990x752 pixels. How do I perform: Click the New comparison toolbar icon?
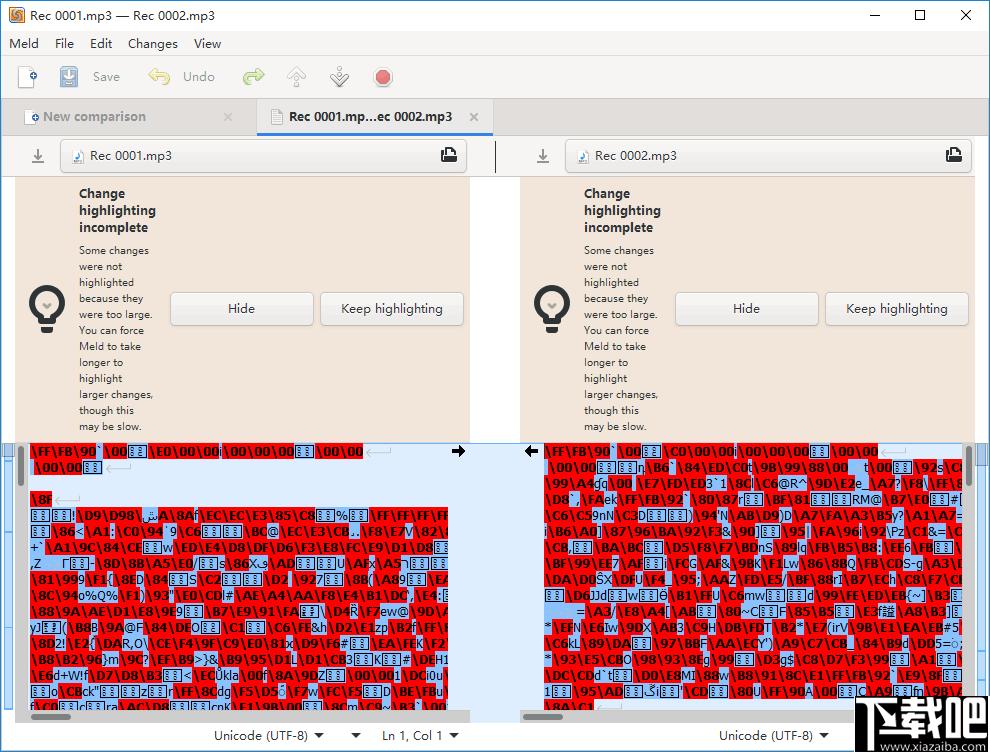(28, 77)
